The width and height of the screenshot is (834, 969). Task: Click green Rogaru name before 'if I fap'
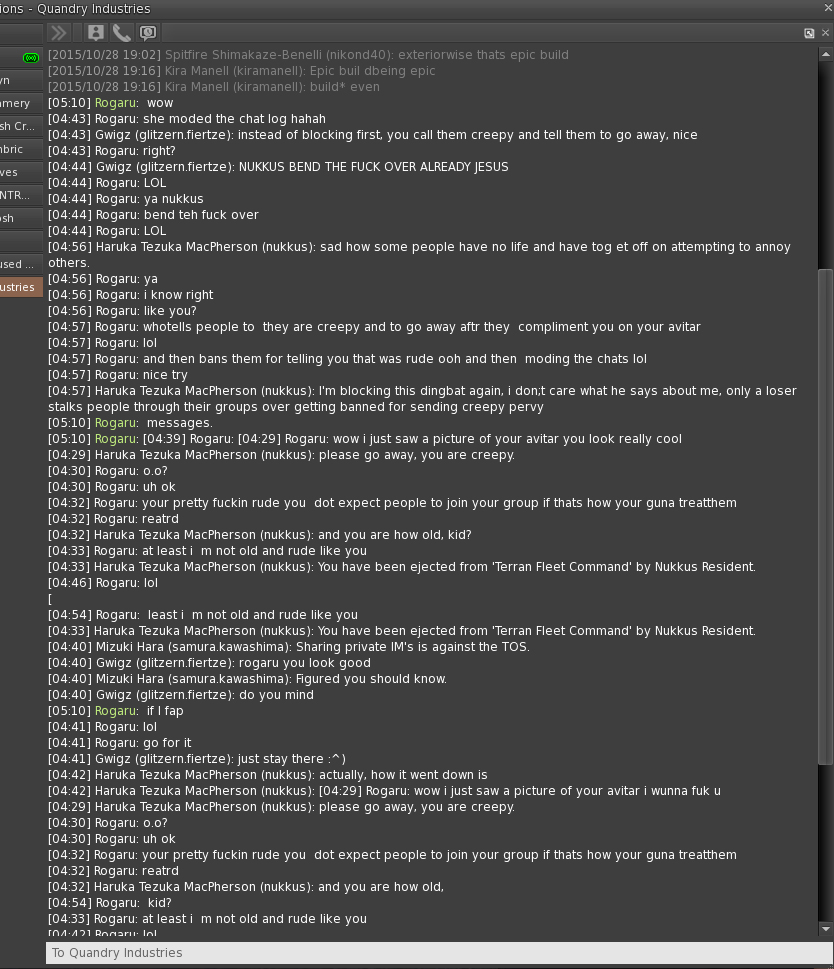pos(116,711)
